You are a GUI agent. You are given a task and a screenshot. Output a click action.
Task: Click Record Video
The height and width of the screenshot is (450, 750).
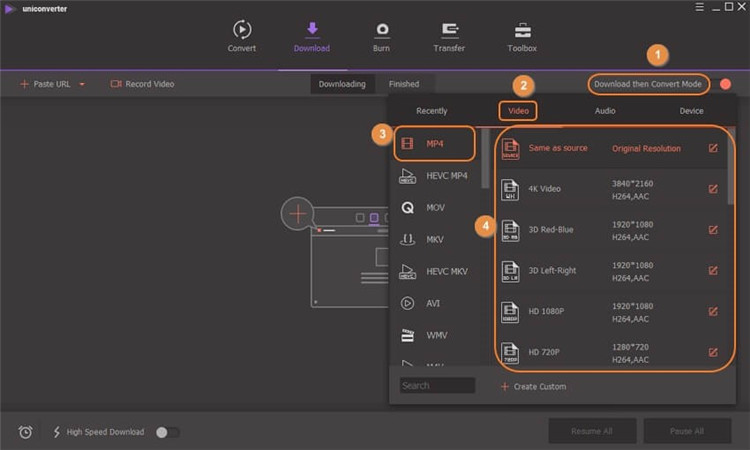pos(142,84)
